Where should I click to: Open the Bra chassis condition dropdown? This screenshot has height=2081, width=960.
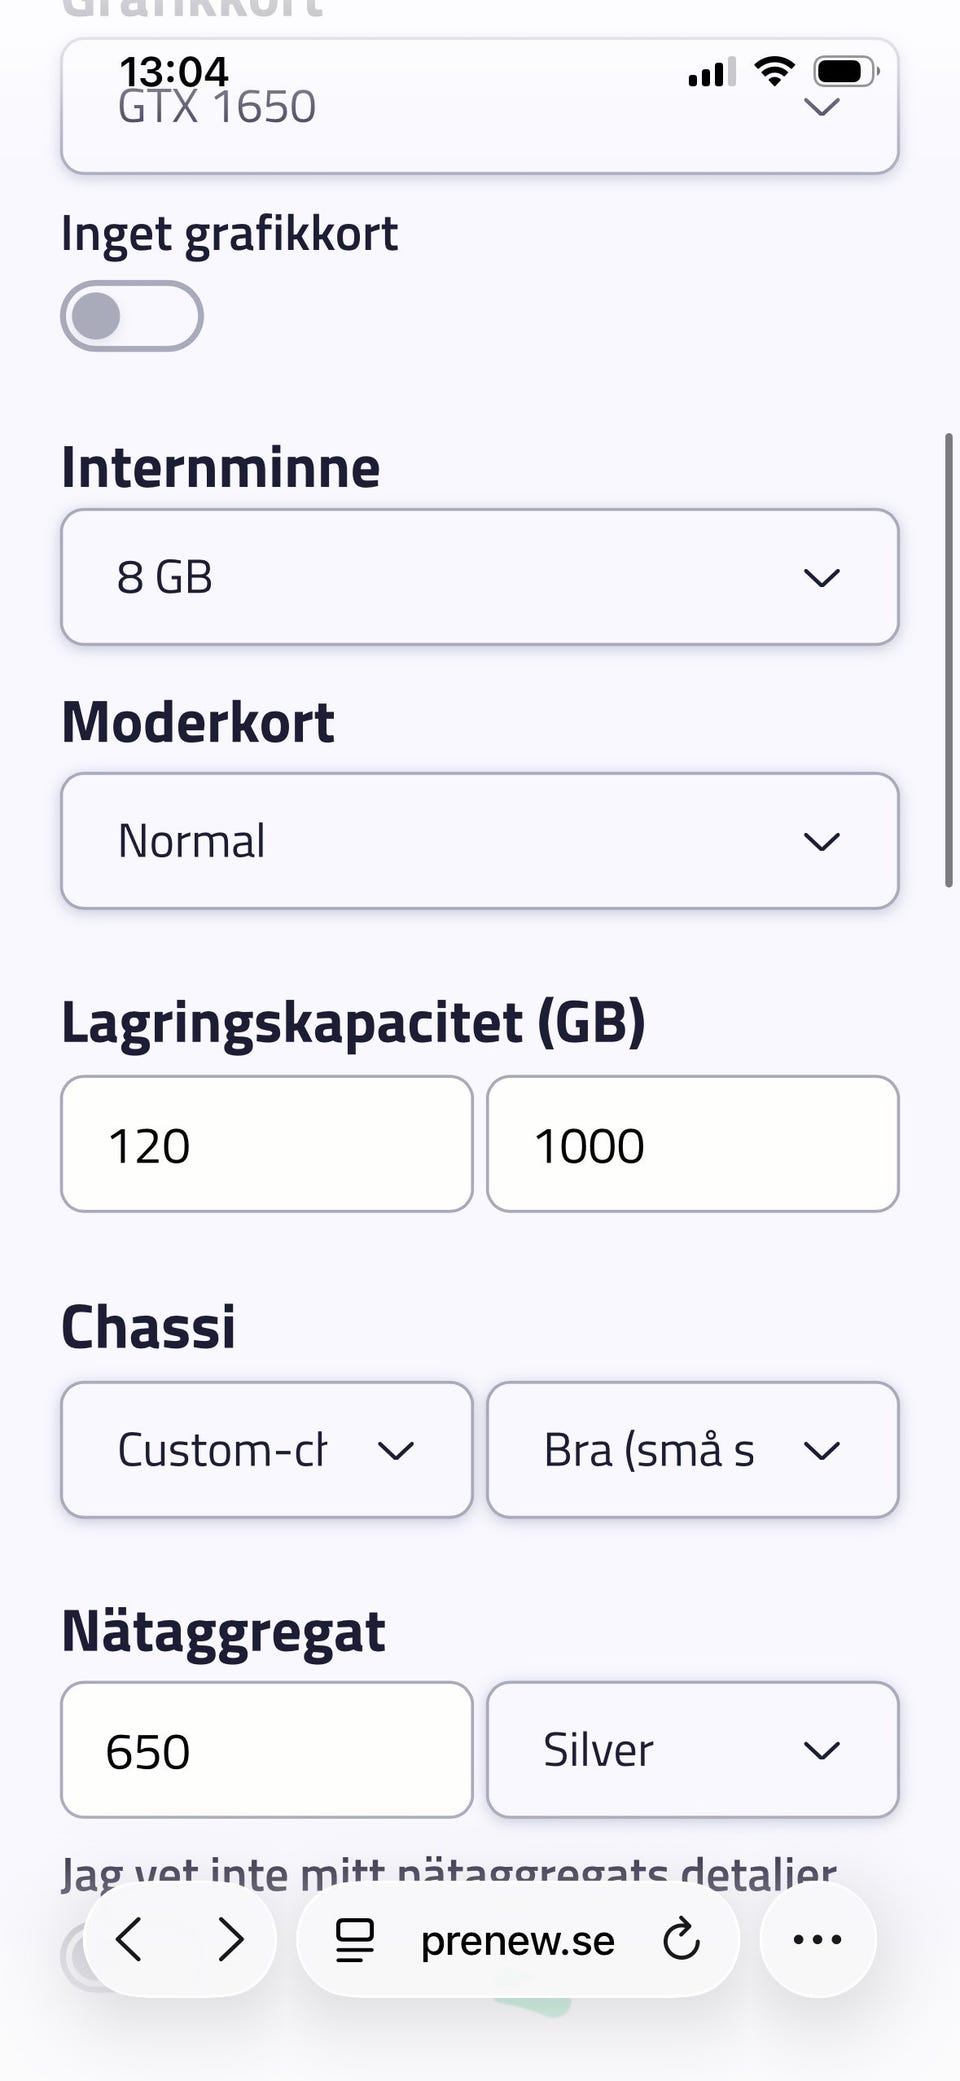pos(692,1450)
